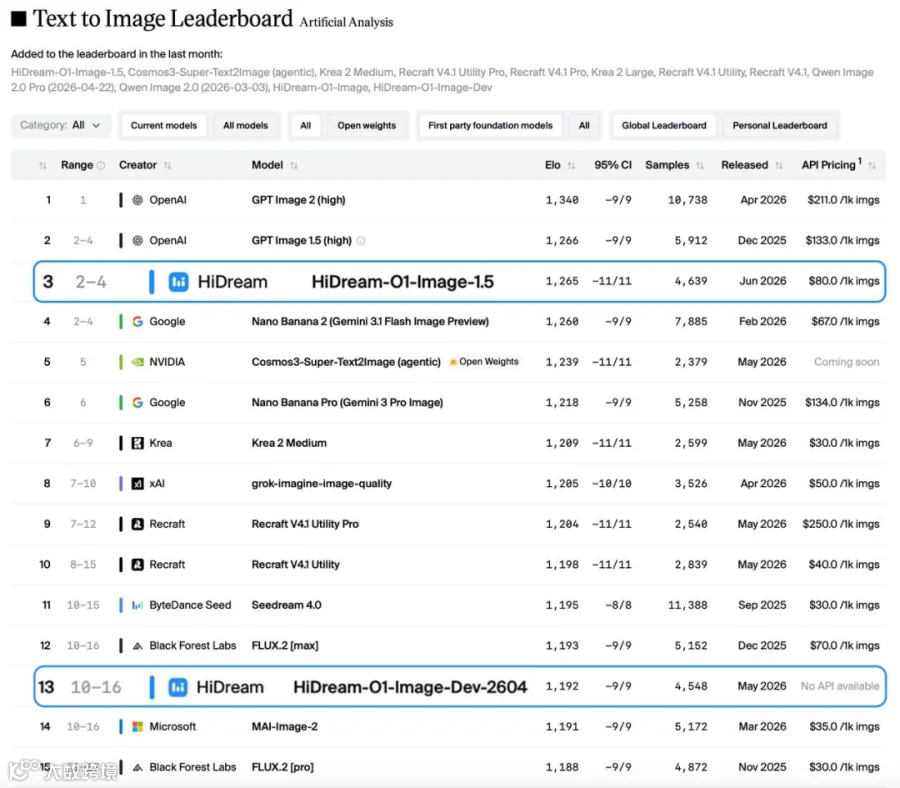Open the grok-imagine-image-quality model
Screen dimensions: 900x788
click(x=321, y=484)
